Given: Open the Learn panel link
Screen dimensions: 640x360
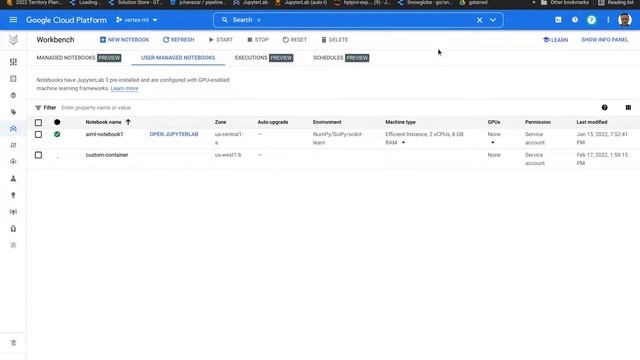Looking at the screenshot, I should click(556, 40).
